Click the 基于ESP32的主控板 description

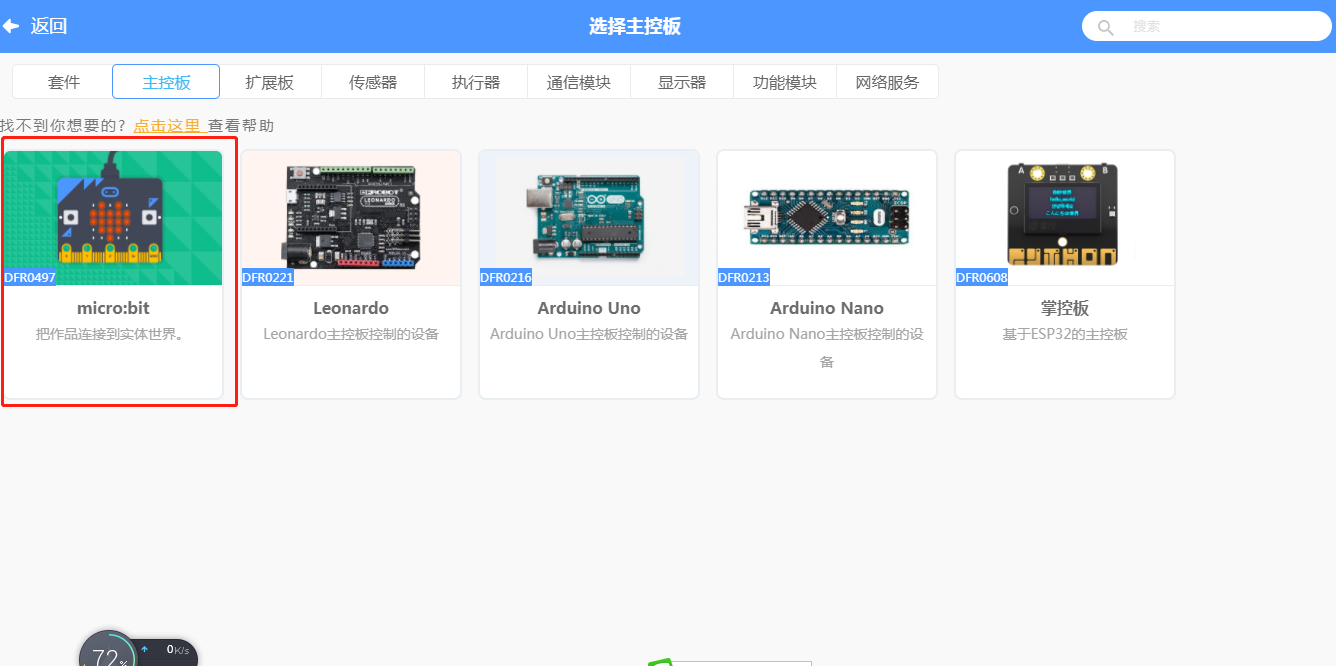[1065, 334]
